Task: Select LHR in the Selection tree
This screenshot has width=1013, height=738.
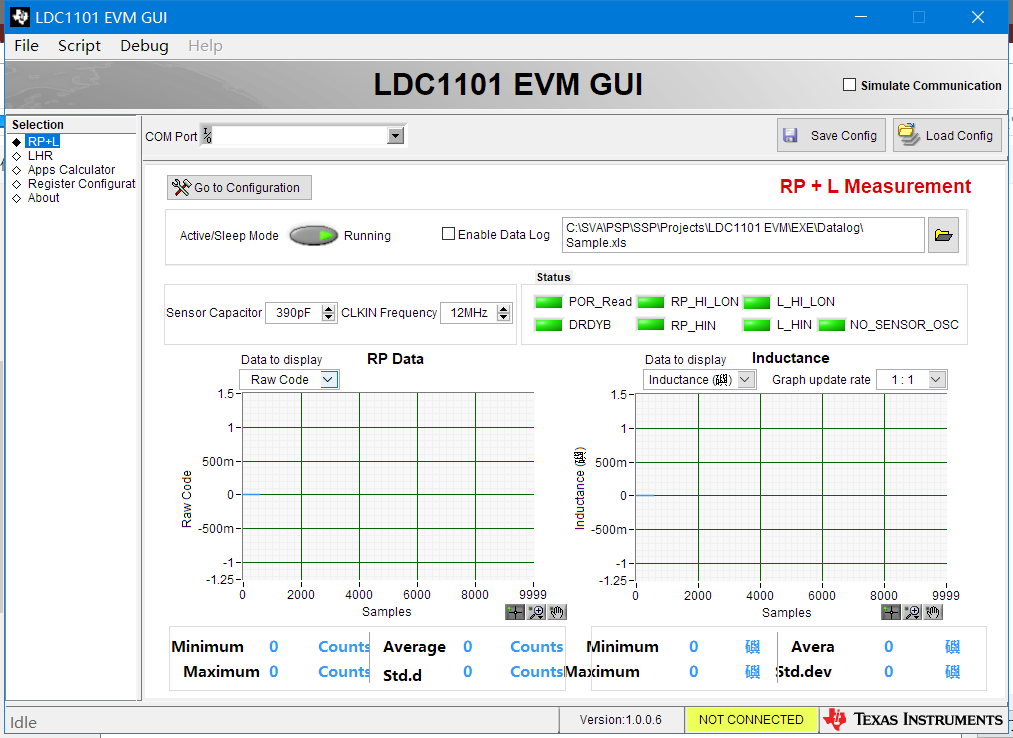Action: click(x=40, y=156)
